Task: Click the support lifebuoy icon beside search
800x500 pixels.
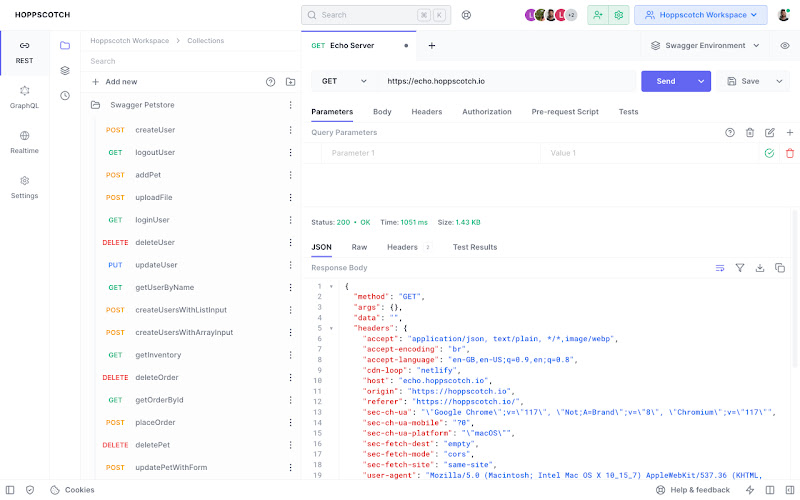Action: [x=466, y=15]
